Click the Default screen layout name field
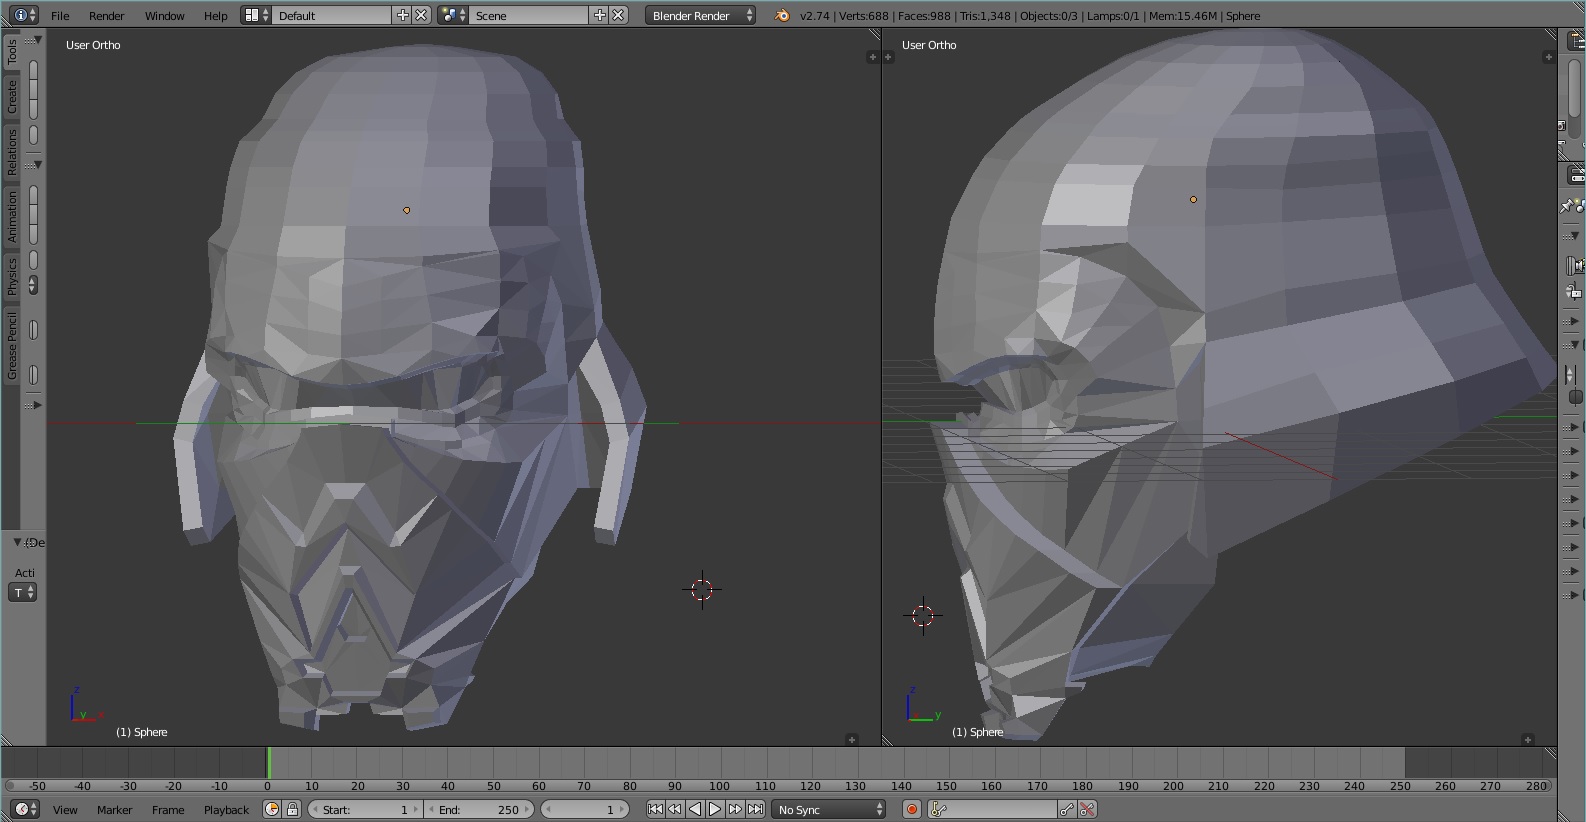Image resolution: width=1586 pixels, height=822 pixels. 331,15
